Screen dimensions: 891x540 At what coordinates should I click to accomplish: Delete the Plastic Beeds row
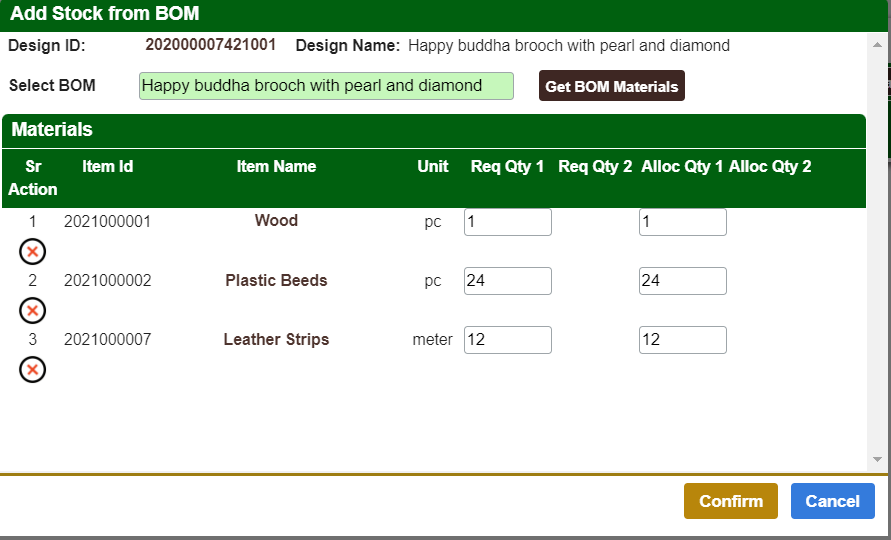[x=33, y=311]
